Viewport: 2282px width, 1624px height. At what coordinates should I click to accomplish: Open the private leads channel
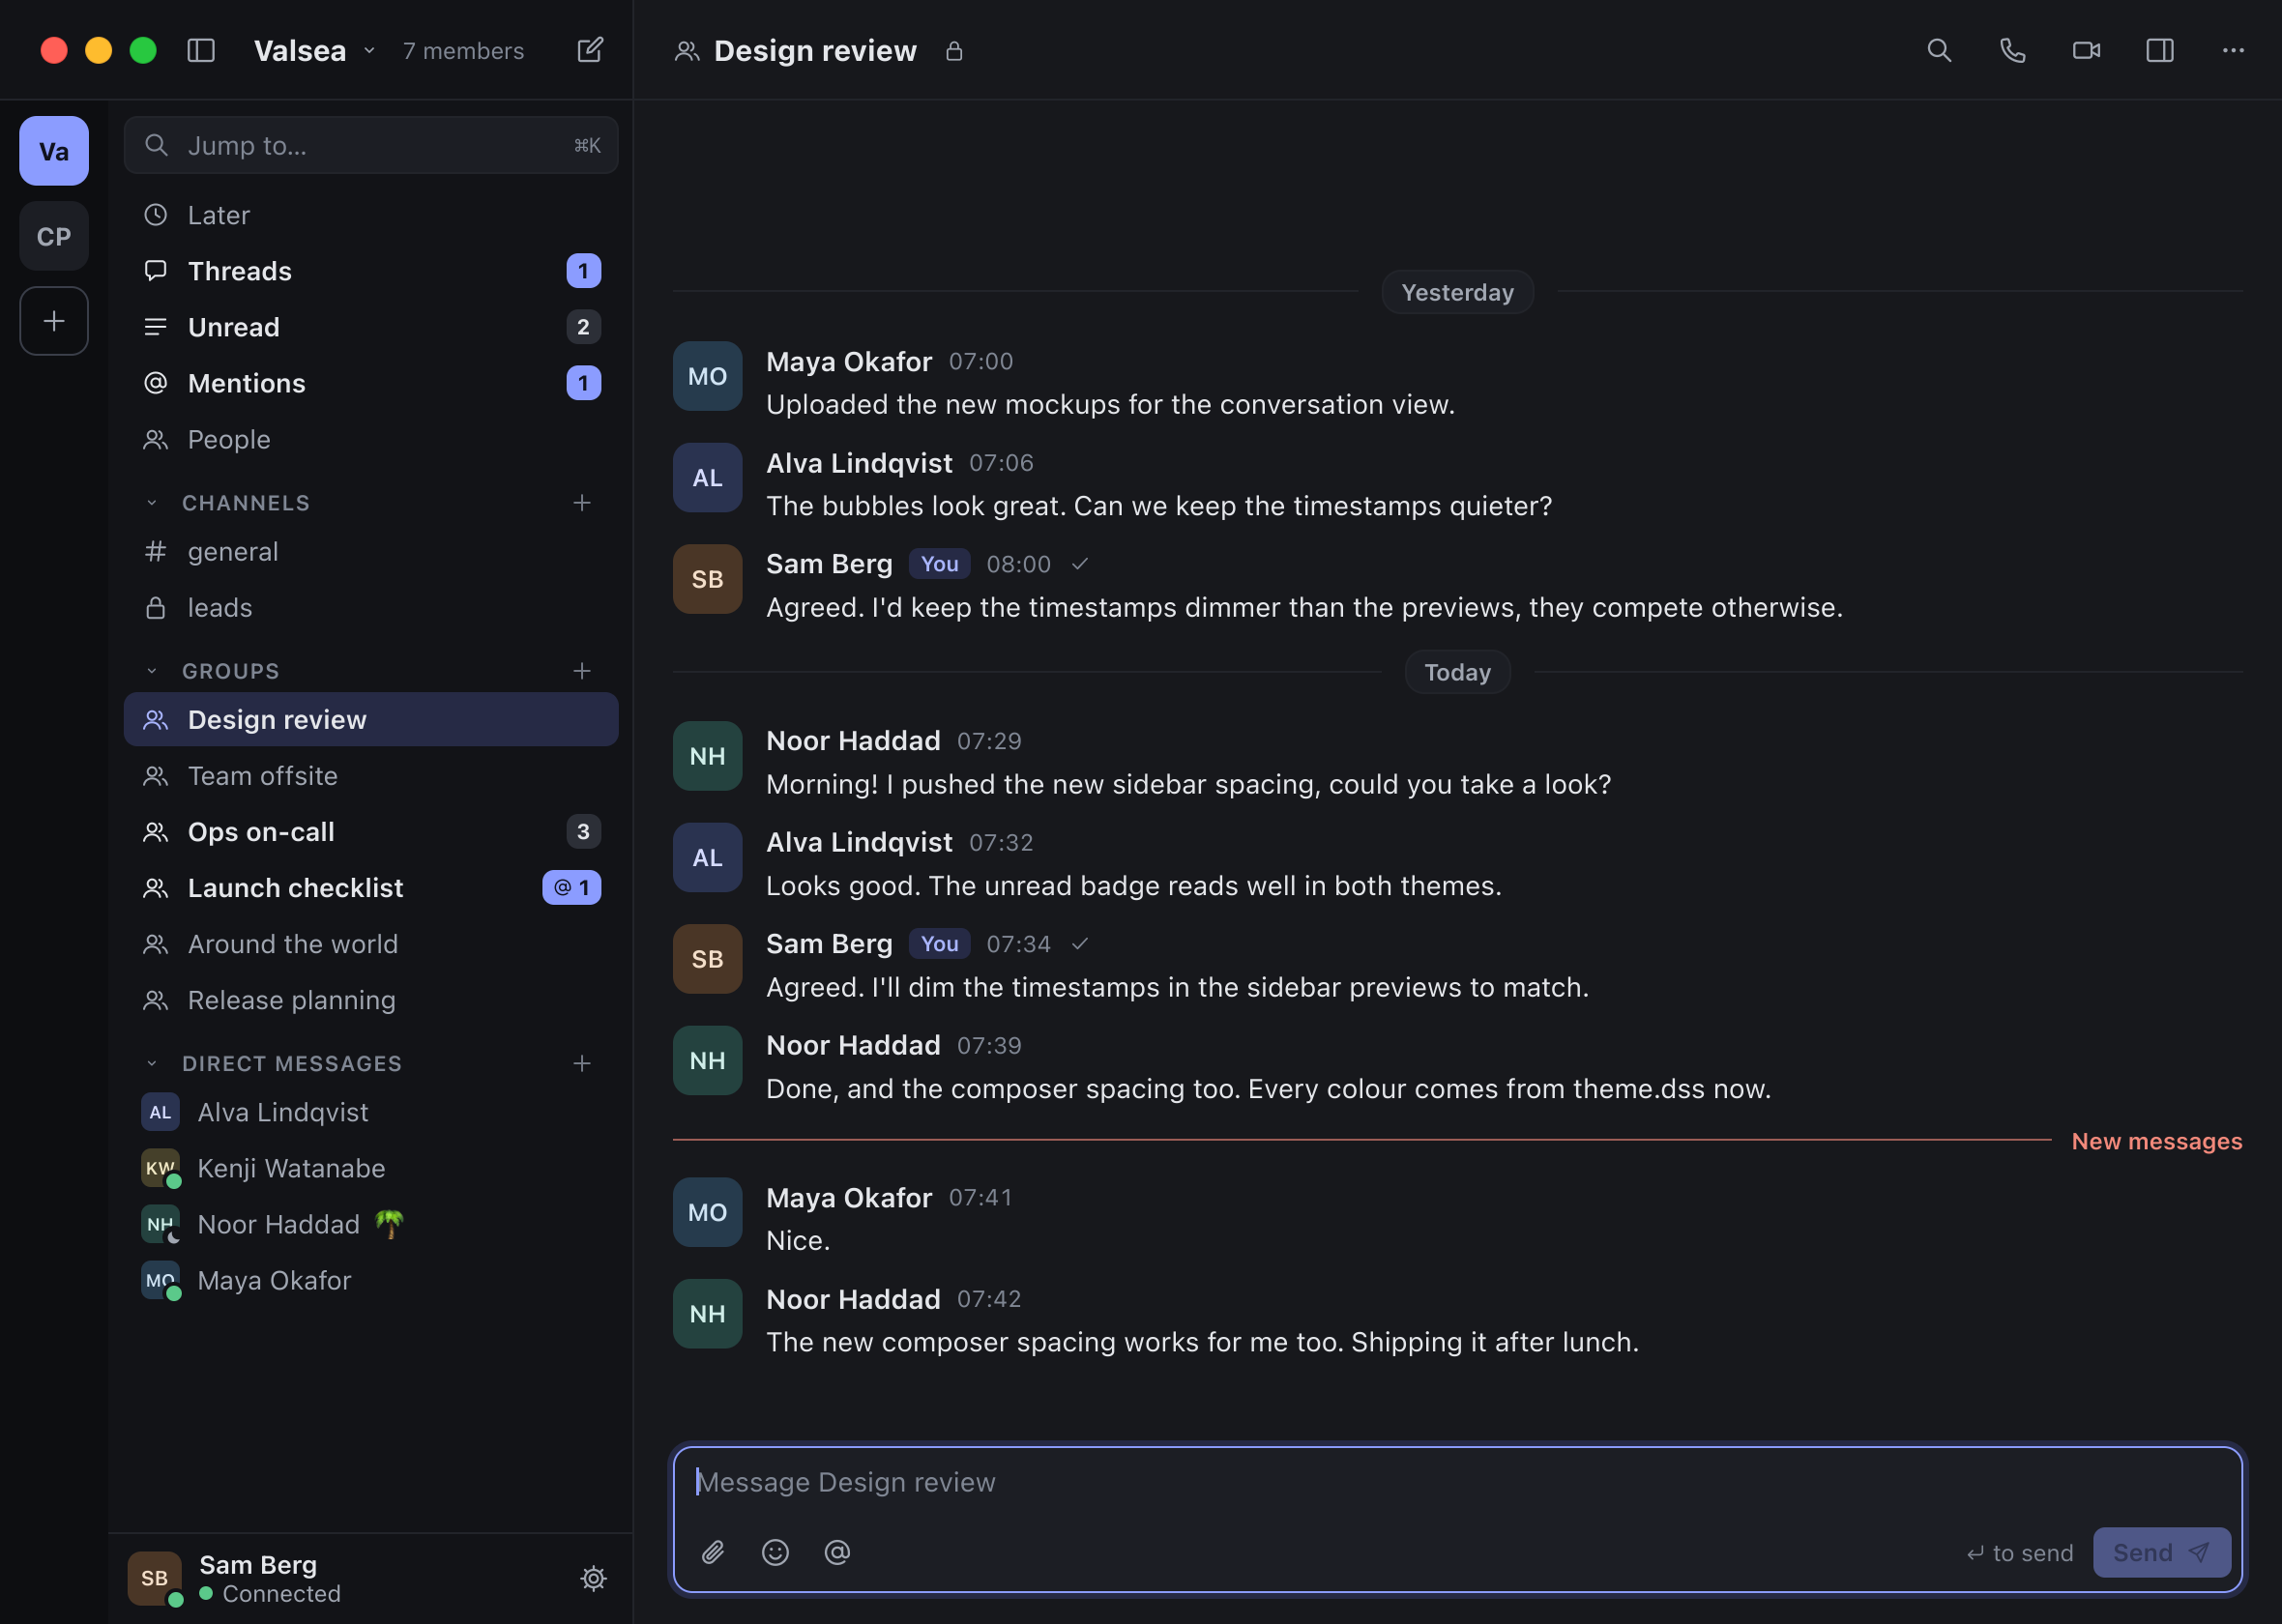371,607
